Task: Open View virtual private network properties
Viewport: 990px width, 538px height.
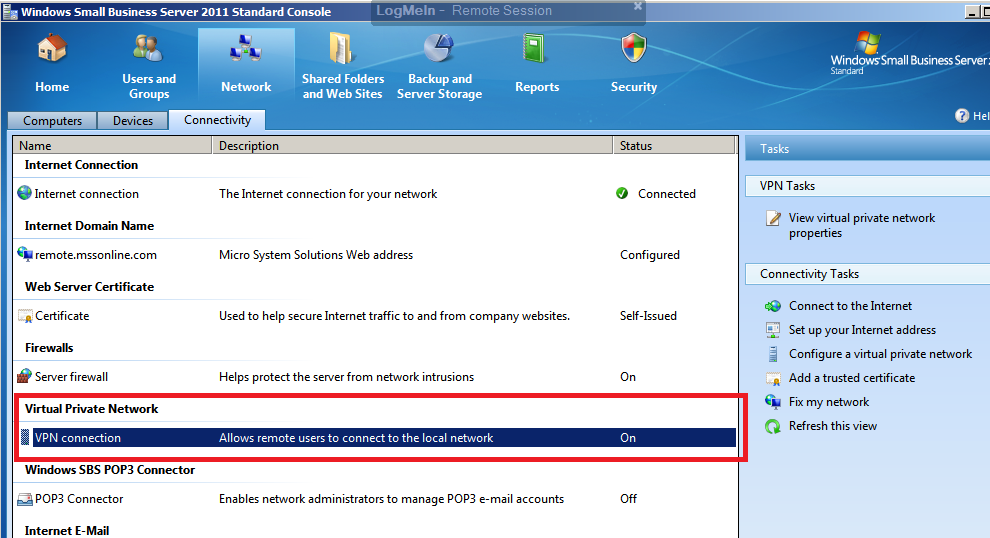Action: pos(861,225)
